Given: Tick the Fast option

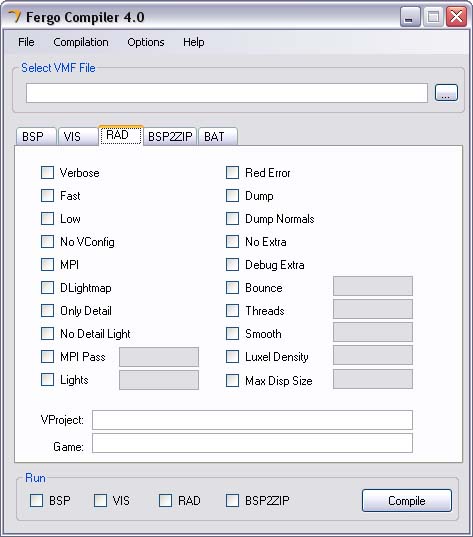Looking at the screenshot, I should coord(47,196).
